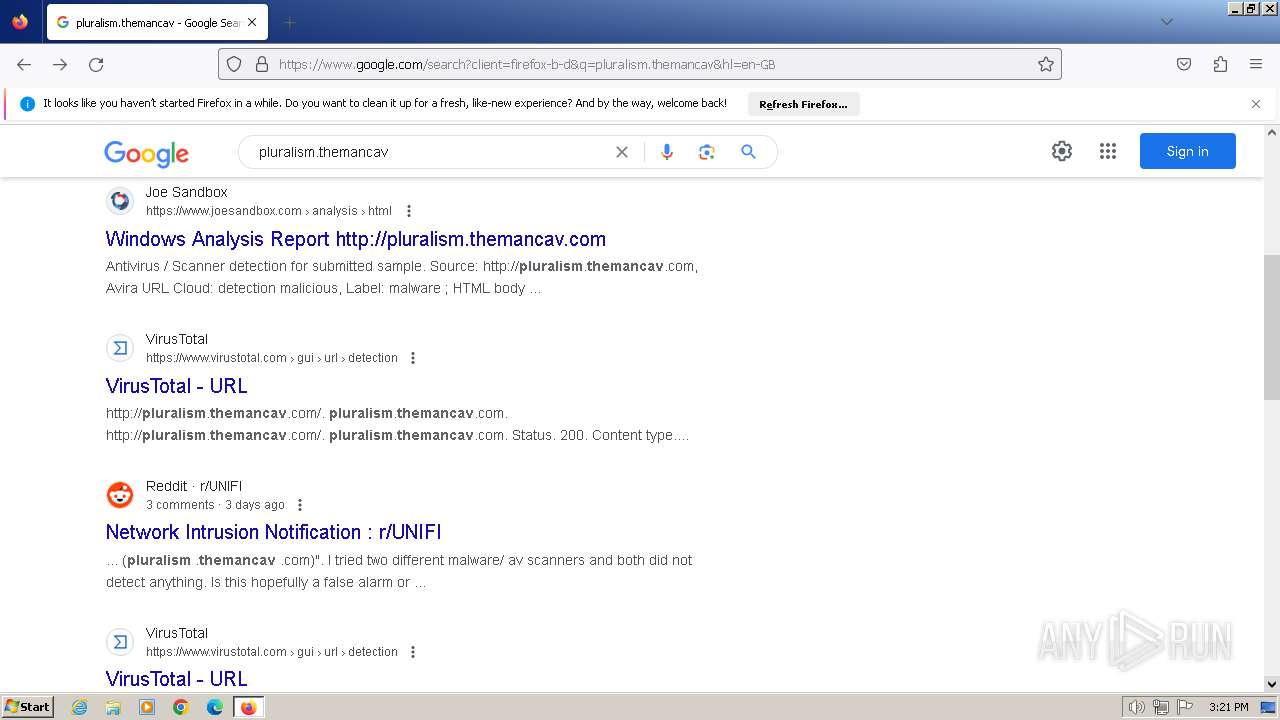The width and height of the screenshot is (1280, 720).
Task: Click the scrollbar down arrow
Action: 1272,684
